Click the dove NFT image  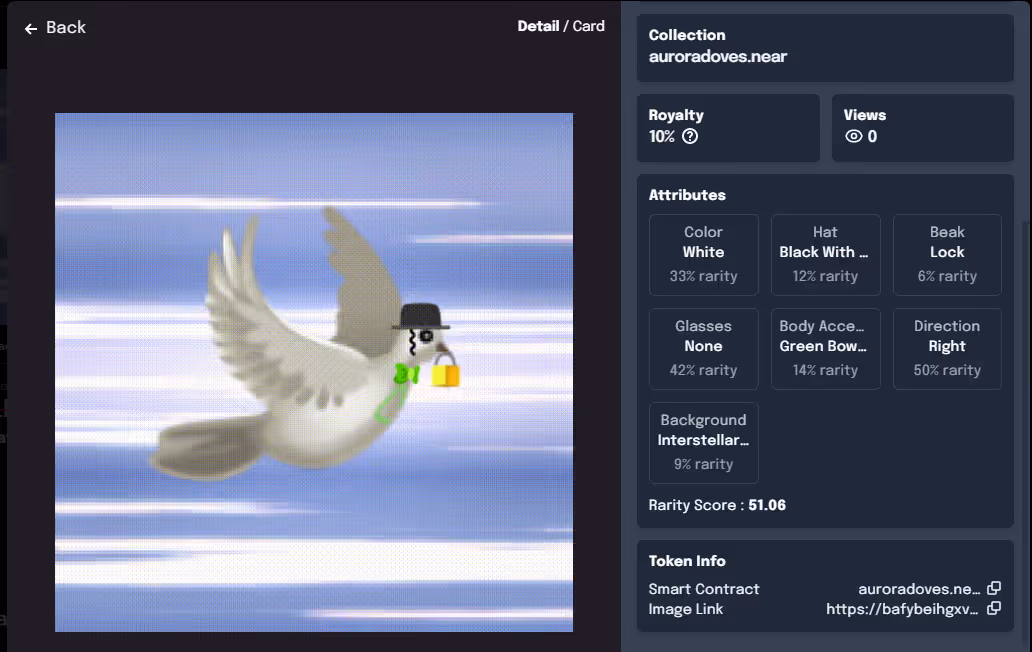pos(314,372)
